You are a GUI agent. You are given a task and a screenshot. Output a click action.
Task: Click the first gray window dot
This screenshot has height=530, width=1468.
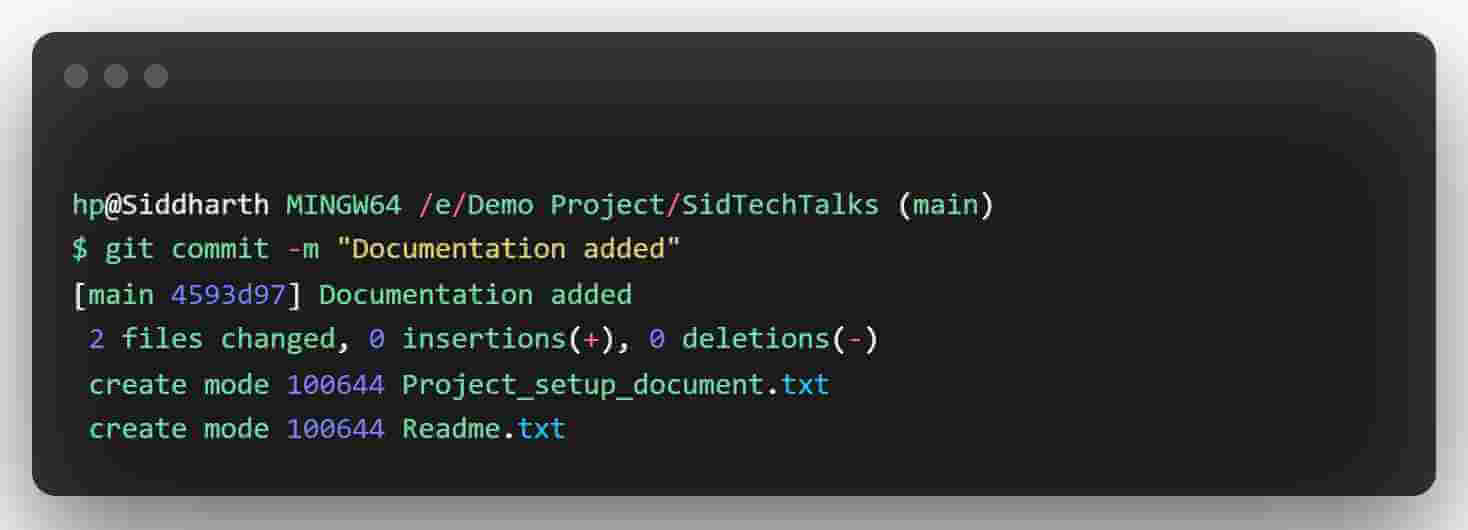click(x=76, y=76)
